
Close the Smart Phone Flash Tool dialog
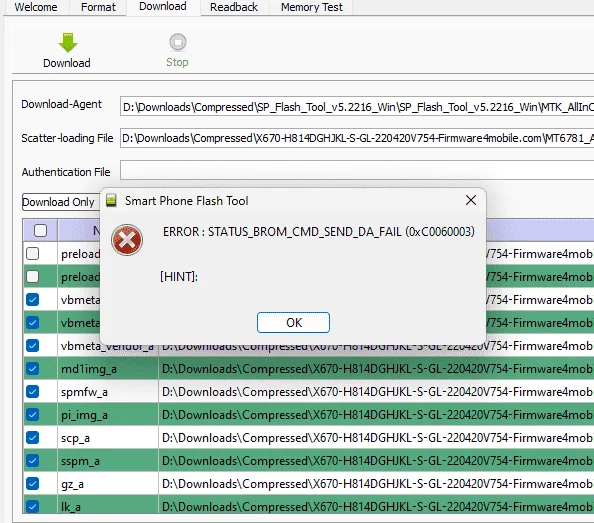click(x=471, y=200)
